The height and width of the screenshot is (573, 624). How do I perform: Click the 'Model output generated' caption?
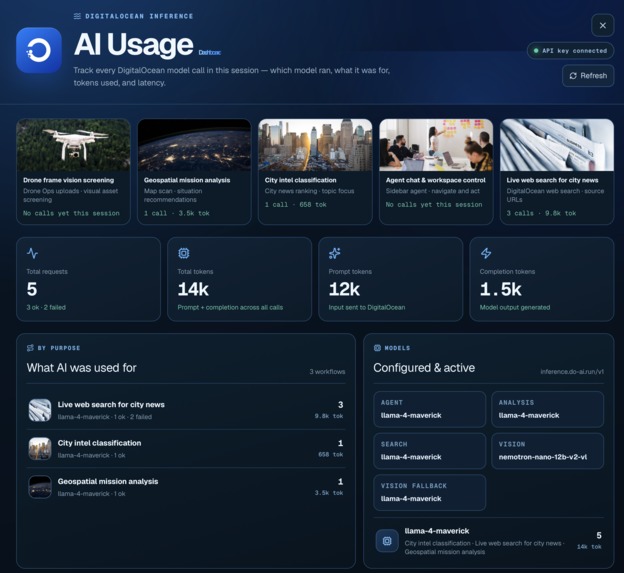[x=515, y=307]
